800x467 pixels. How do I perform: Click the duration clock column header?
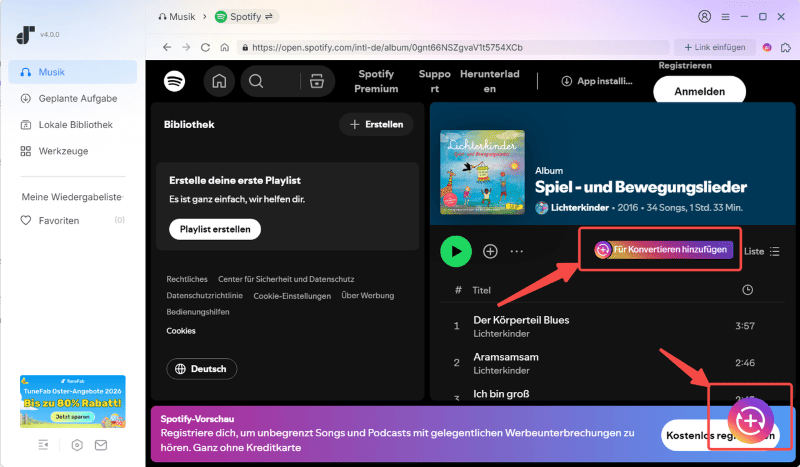(x=747, y=290)
